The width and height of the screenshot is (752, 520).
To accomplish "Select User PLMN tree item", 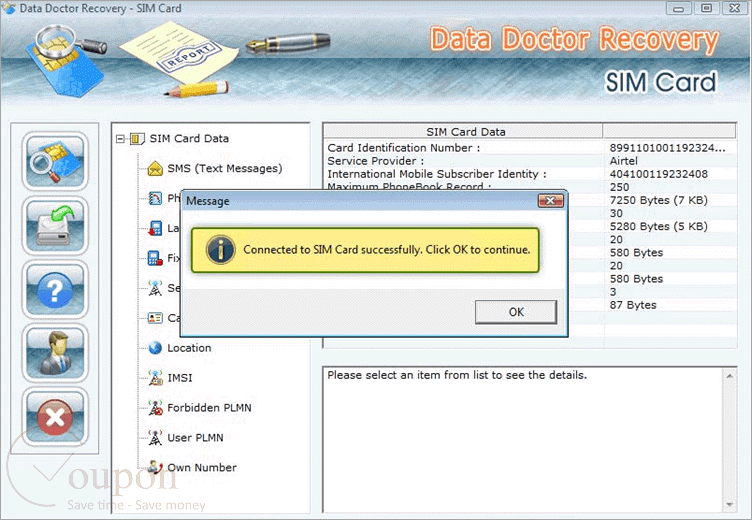I will [x=195, y=437].
